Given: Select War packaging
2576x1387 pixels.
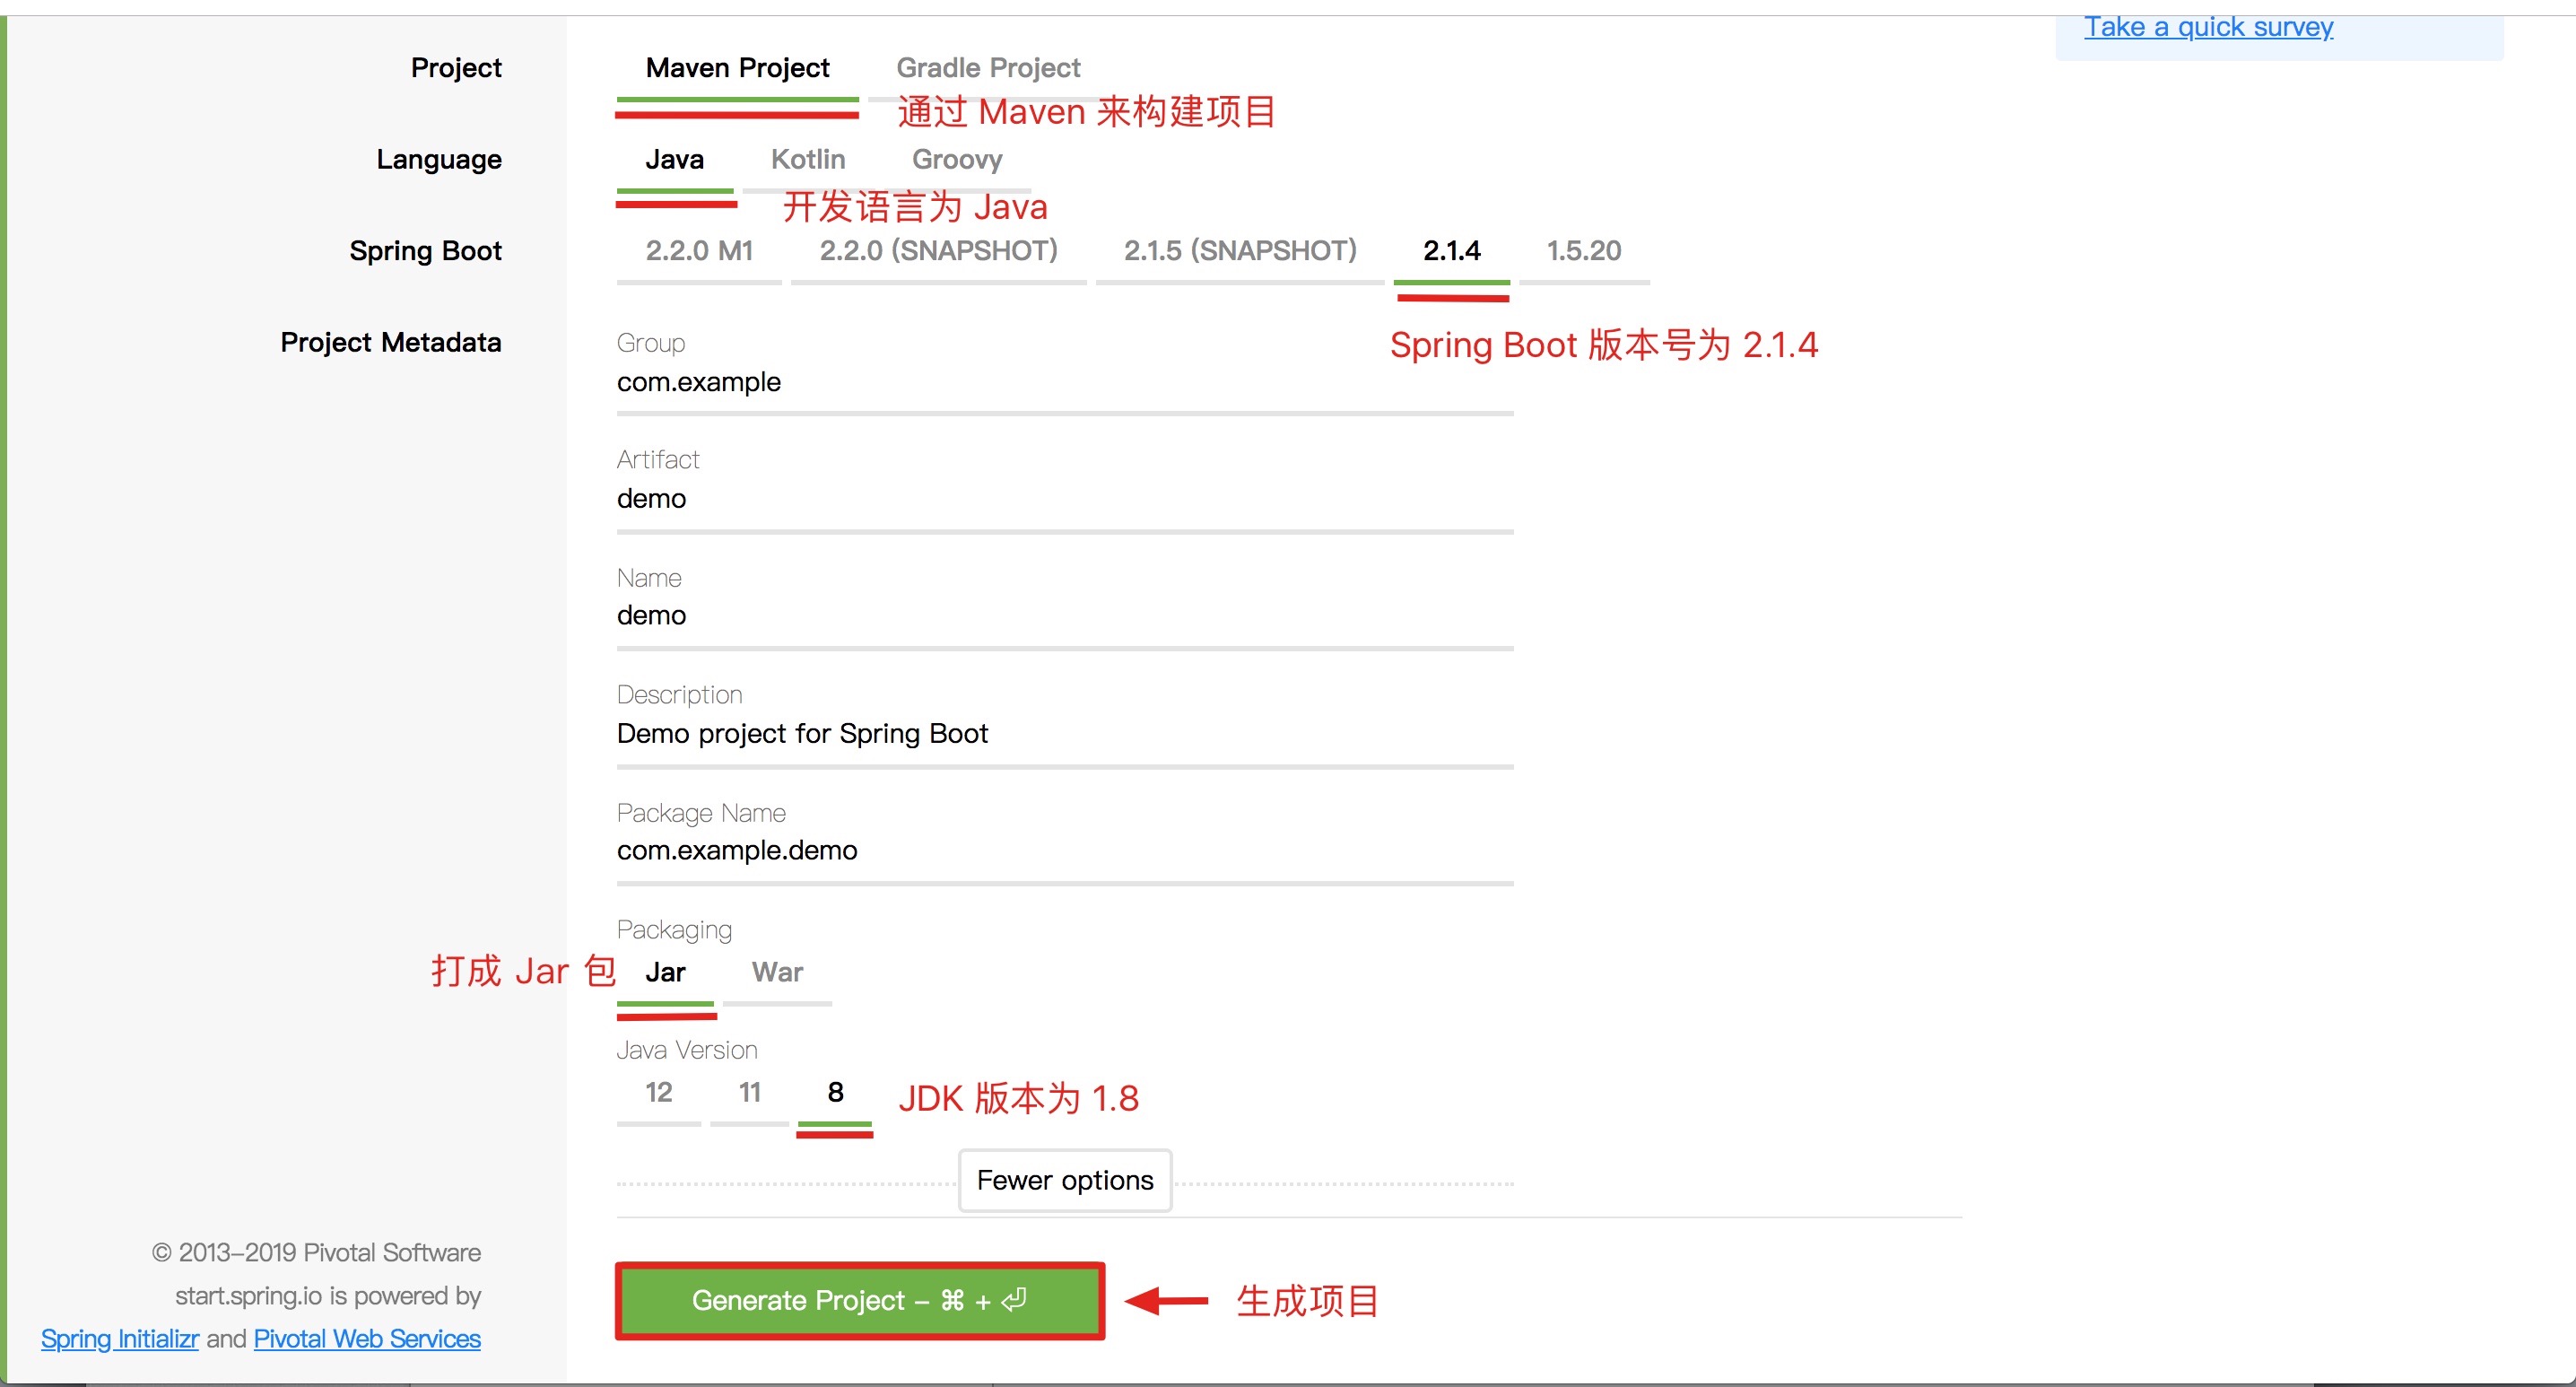Looking at the screenshot, I should (x=777, y=973).
